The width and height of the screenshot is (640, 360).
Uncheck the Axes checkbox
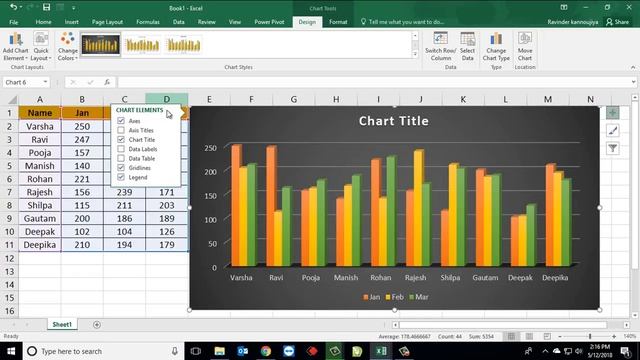(x=121, y=121)
